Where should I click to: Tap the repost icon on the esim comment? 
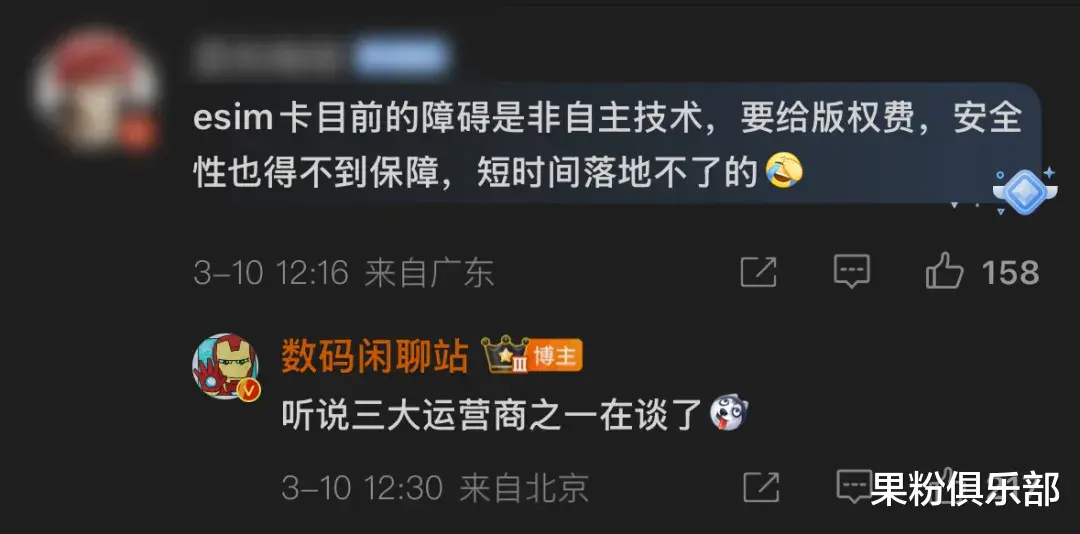[758, 272]
